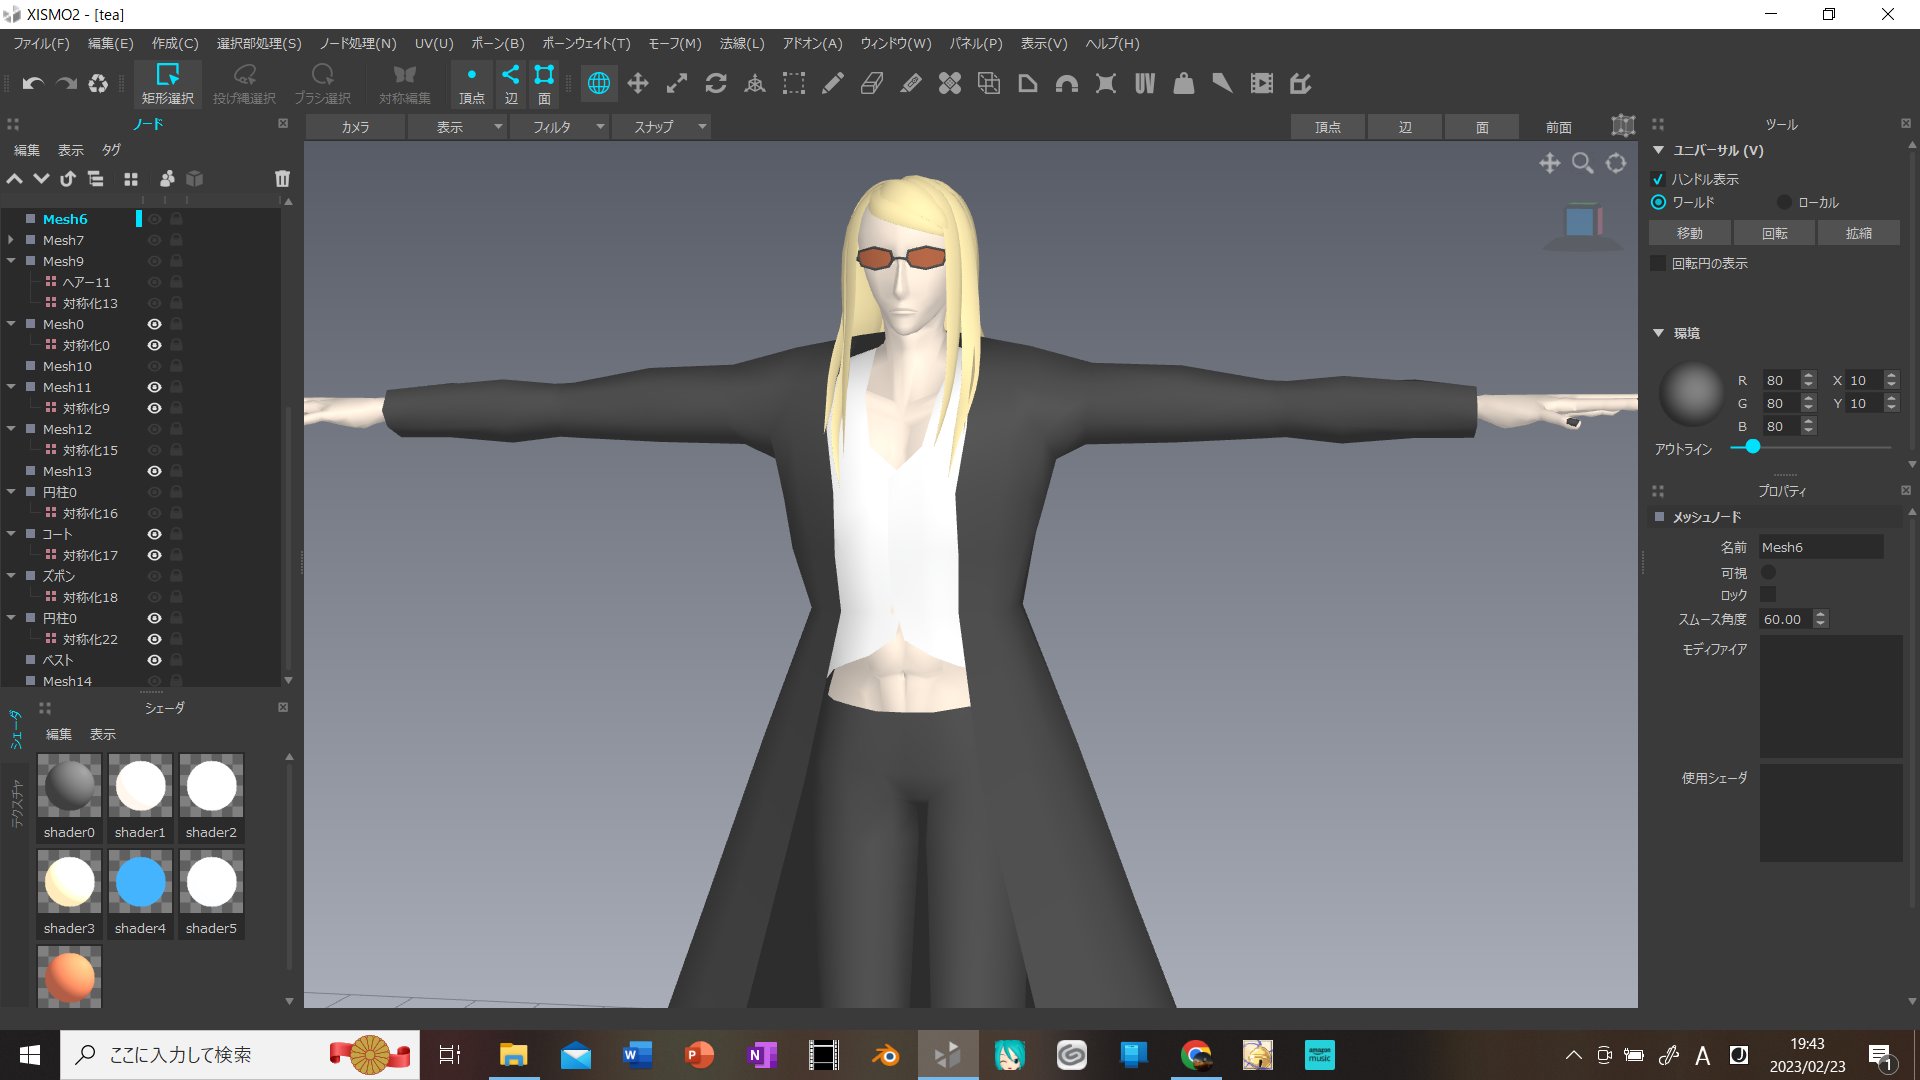
Task: Switch to edge (辺) selection mode
Action: point(511,84)
